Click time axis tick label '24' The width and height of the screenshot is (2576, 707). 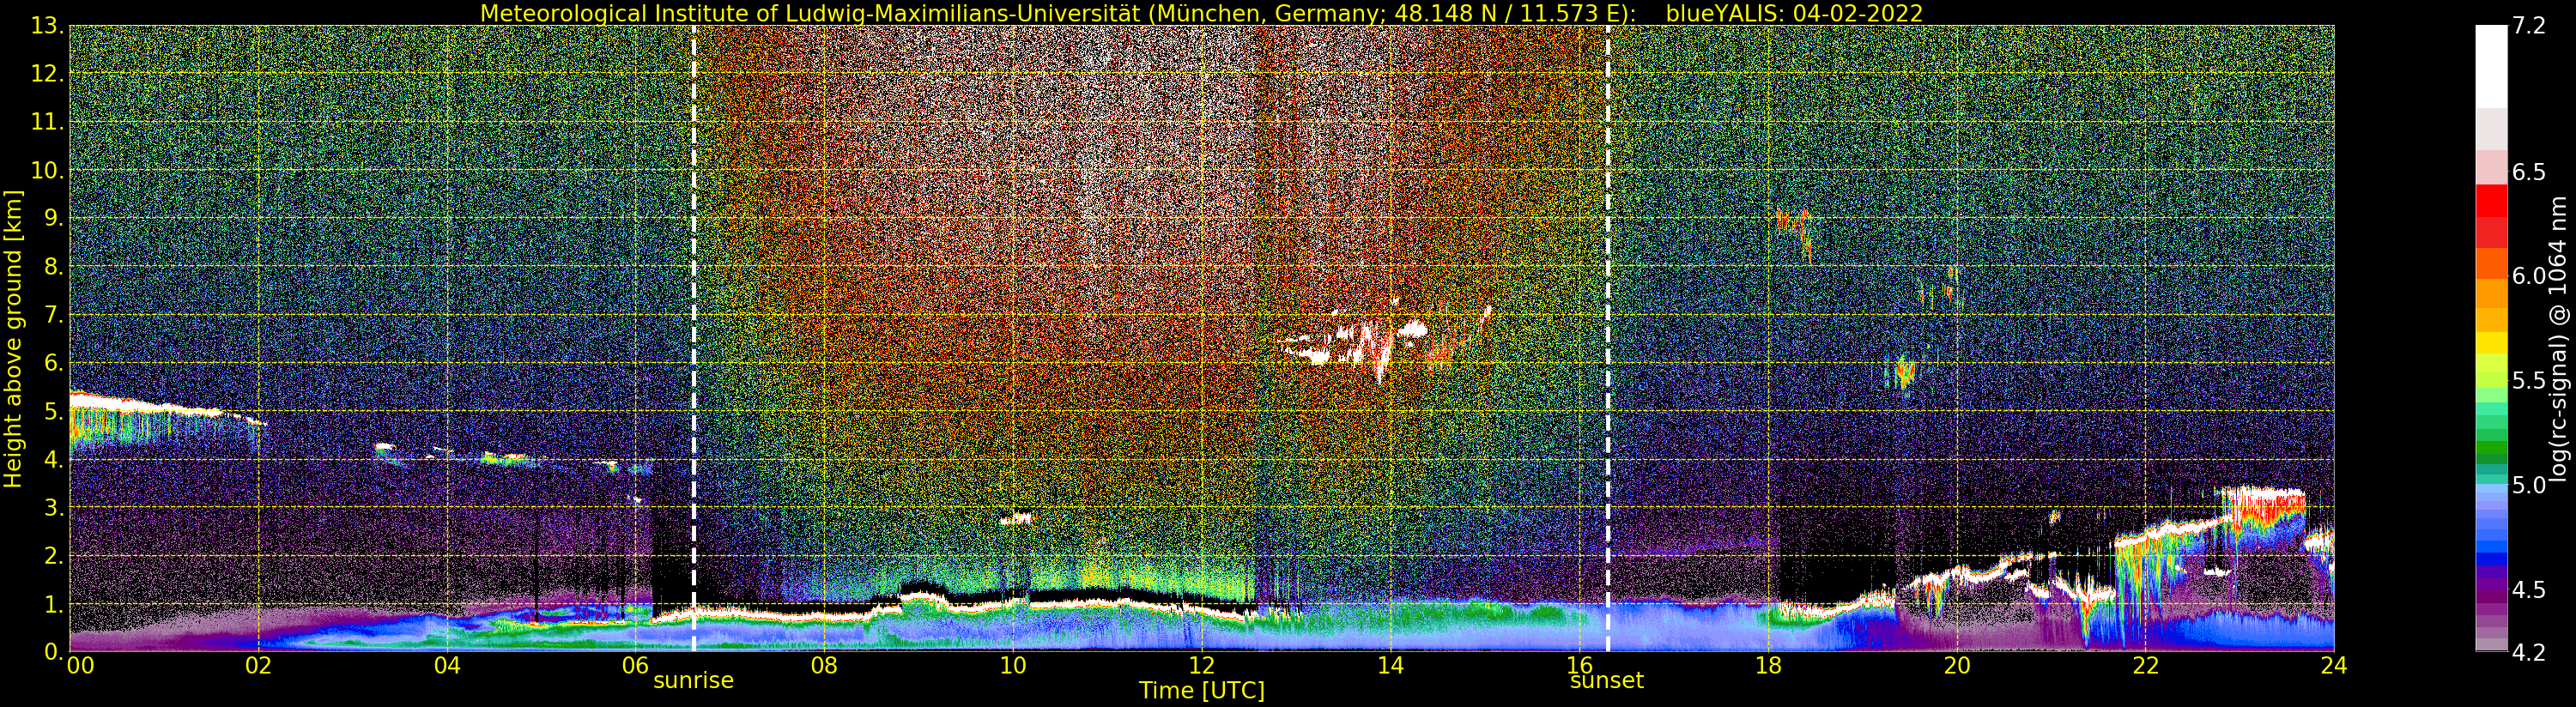2334,666
